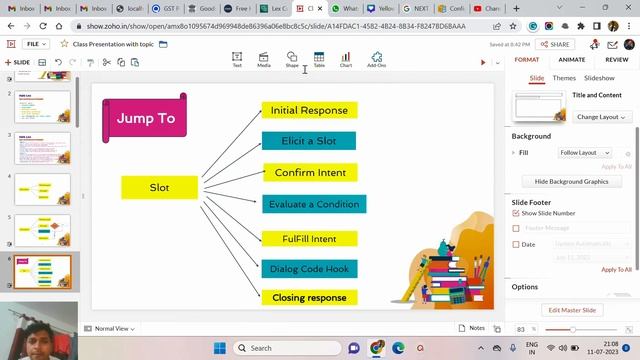
Task: Open the user profile avatar
Action: pos(629,44)
